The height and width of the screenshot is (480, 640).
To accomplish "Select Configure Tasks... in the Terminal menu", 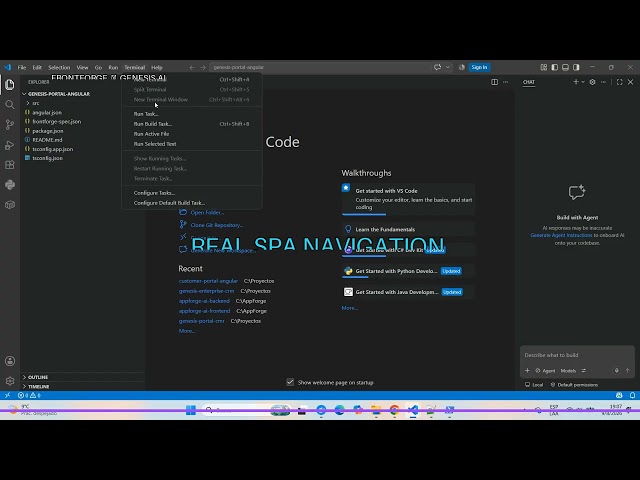I will tap(192, 193).
